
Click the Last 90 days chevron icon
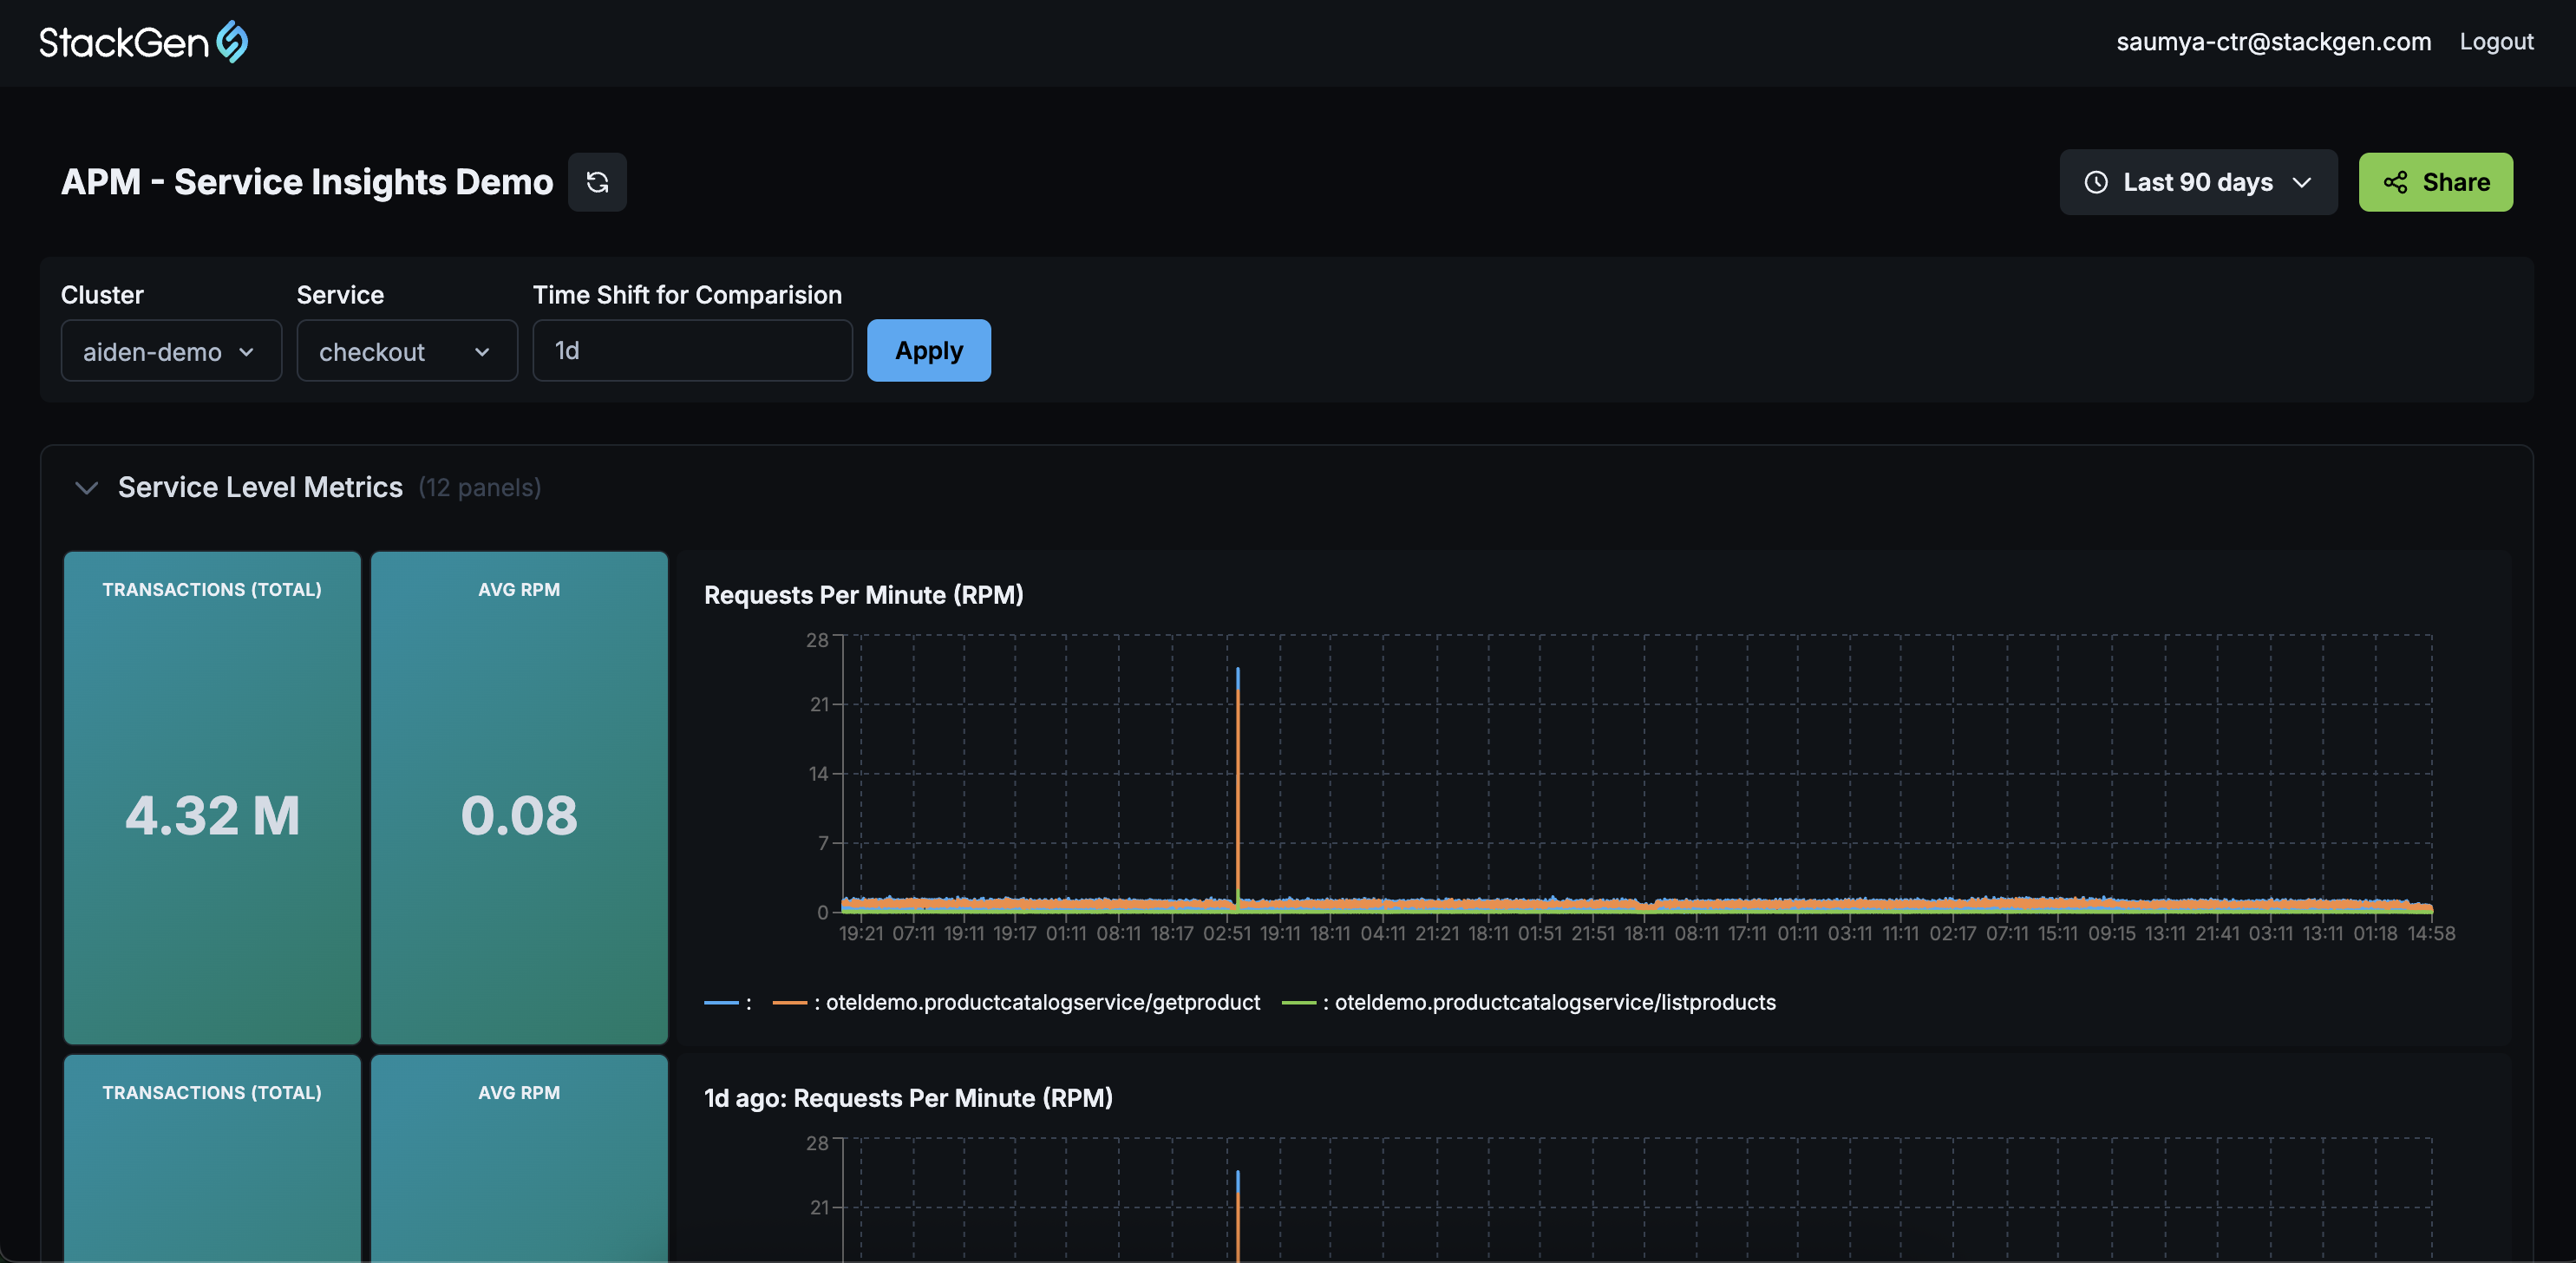coord(2303,182)
